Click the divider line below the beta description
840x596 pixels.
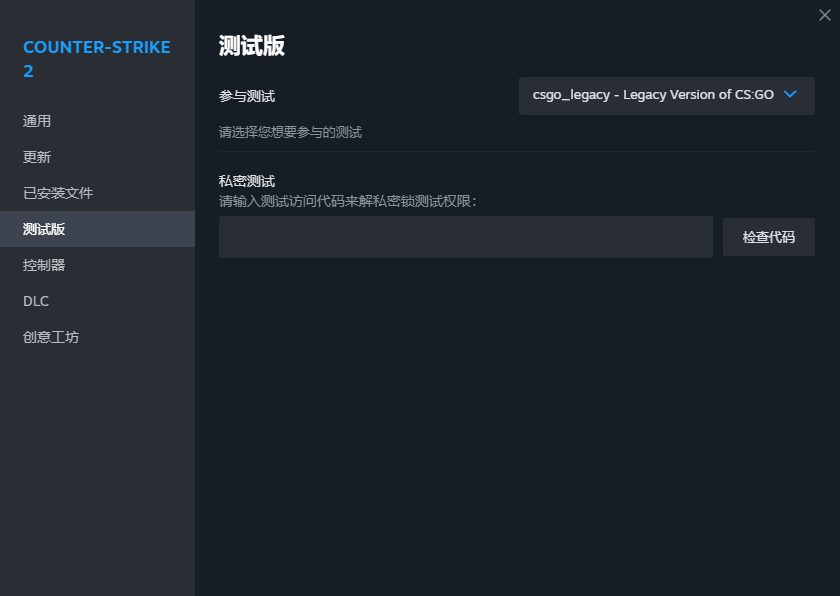click(x=516, y=151)
